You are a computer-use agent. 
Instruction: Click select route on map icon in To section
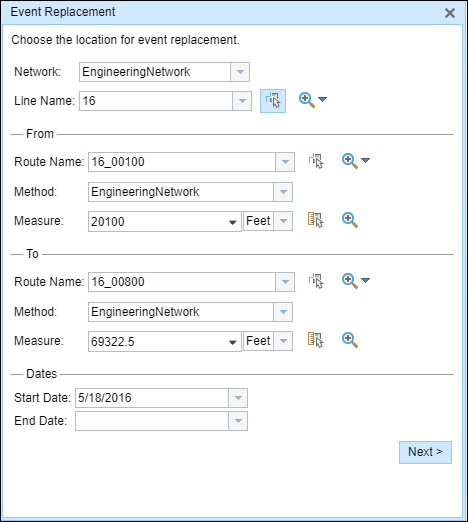click(316, 281)
